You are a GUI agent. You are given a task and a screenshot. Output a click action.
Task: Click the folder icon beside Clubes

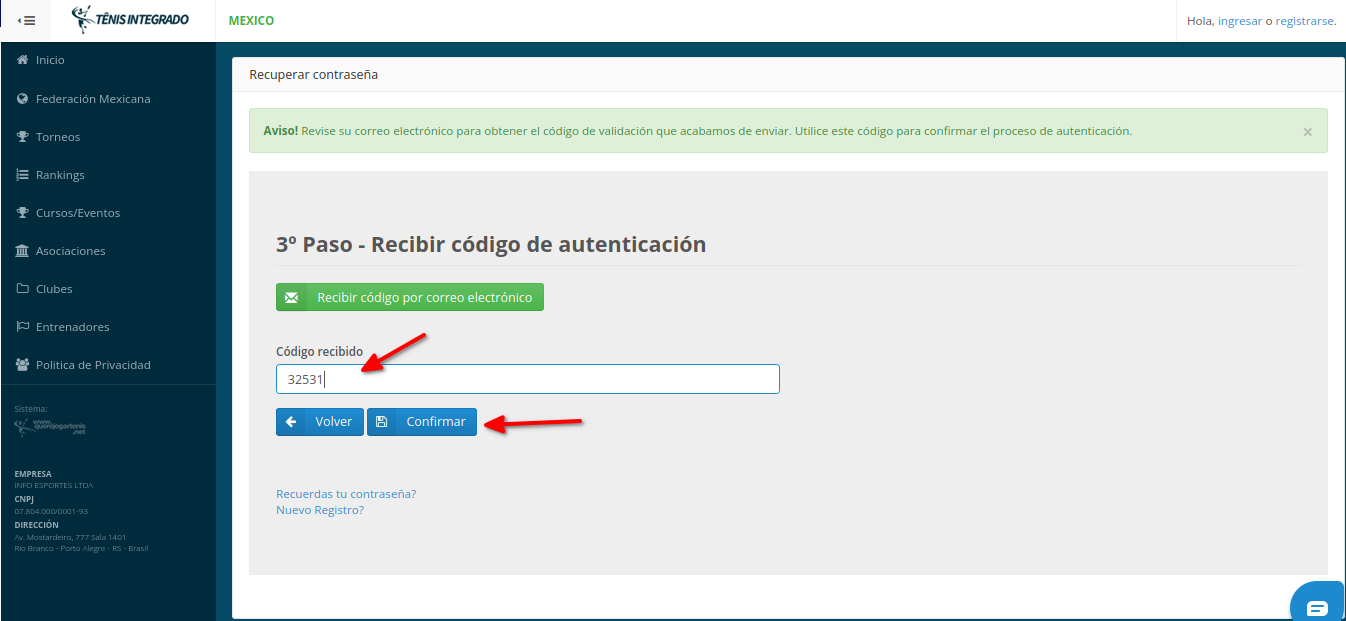(x=22, y=288)
